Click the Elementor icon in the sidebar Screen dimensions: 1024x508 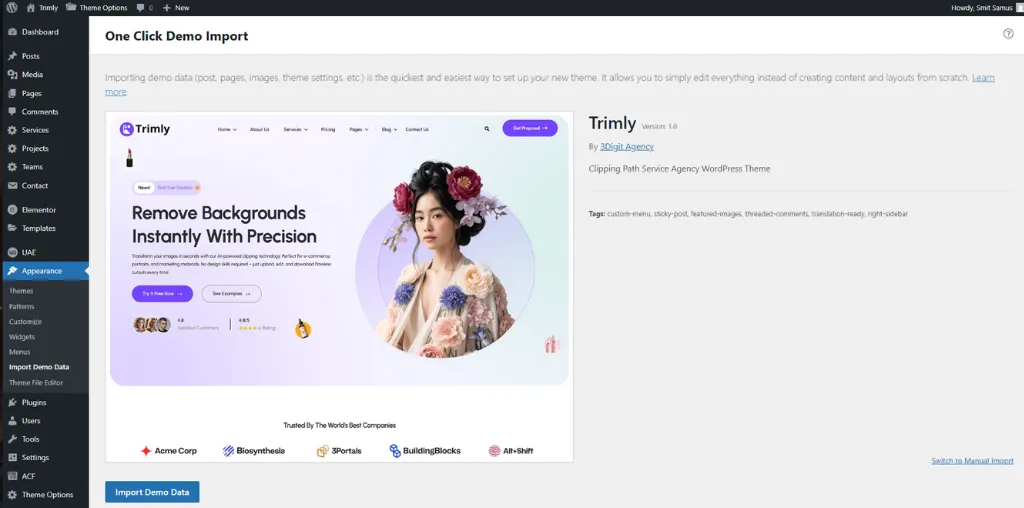(x=12, y=210)
